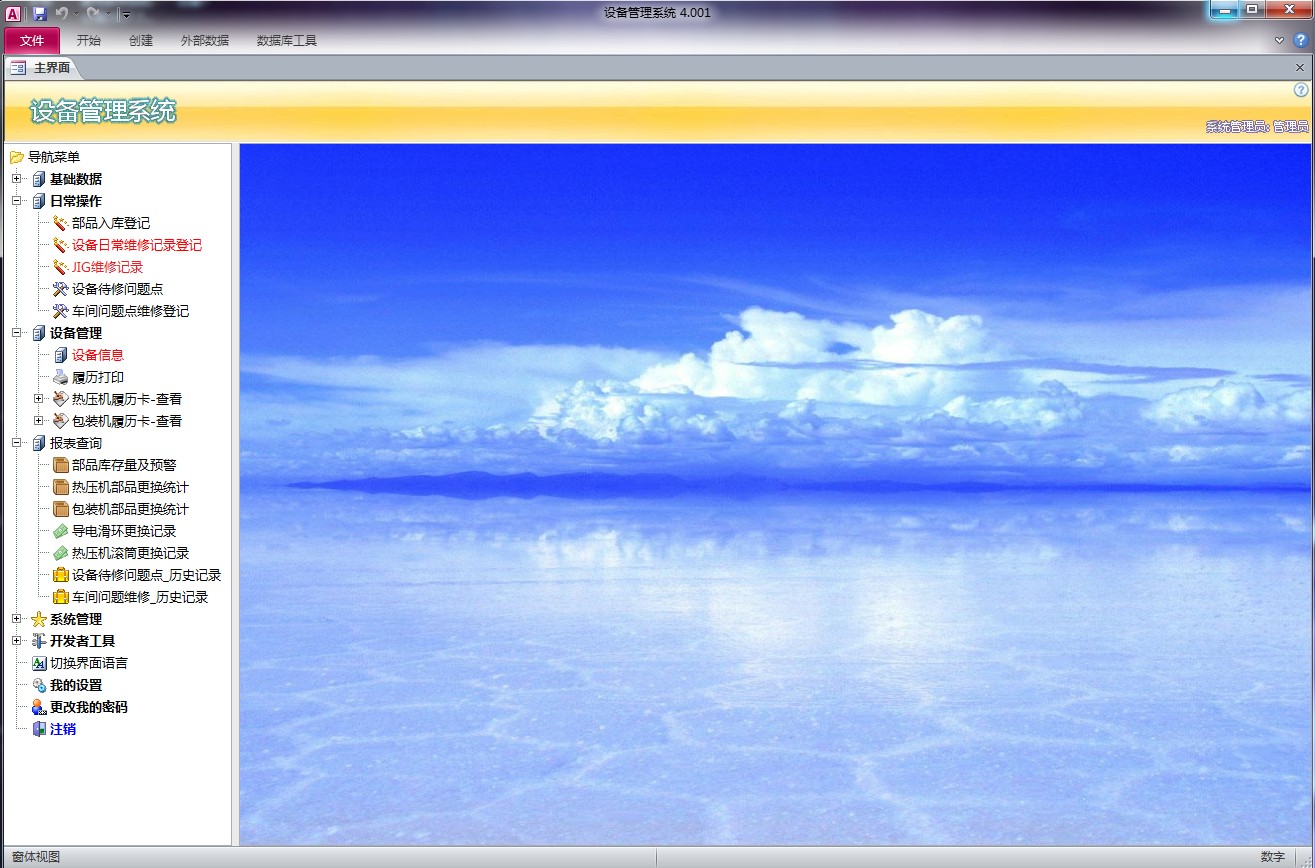Click the 系统管理 star icon
The height and width of the screenshot is (868, 1315).
tap(39, 619)
